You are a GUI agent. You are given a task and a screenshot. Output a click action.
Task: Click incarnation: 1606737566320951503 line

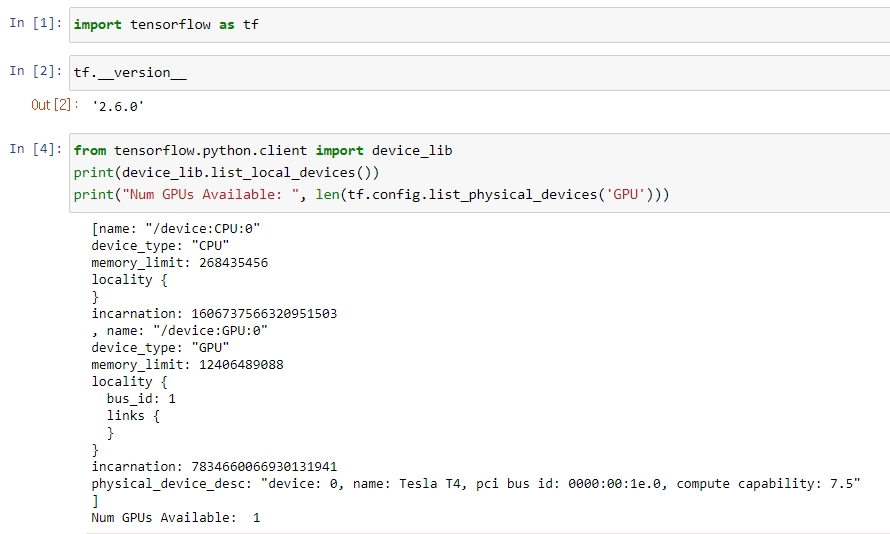click(215, 314)
